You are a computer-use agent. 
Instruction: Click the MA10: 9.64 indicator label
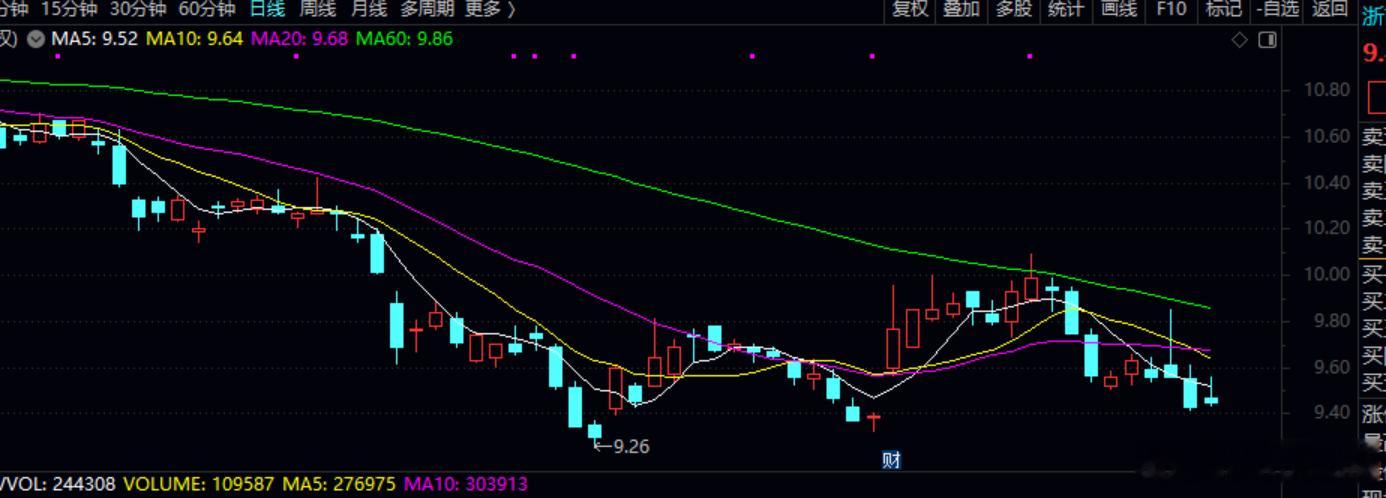point(195,39)
